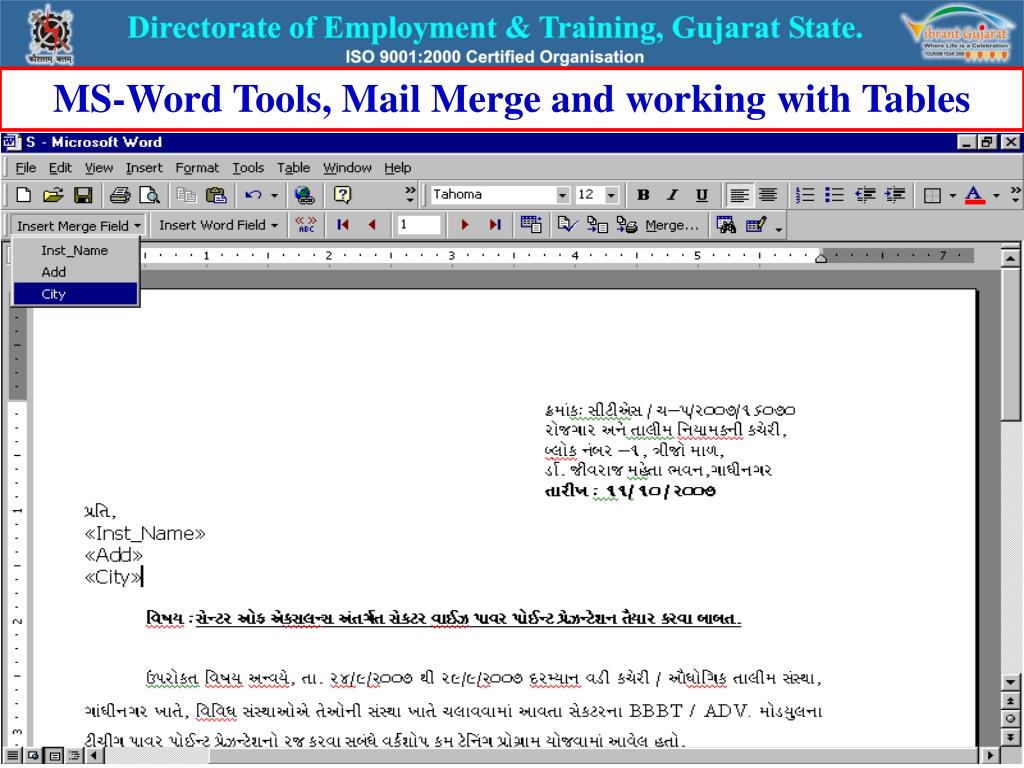Expand the Tahoma font name dropdown

tap(562, 195)
